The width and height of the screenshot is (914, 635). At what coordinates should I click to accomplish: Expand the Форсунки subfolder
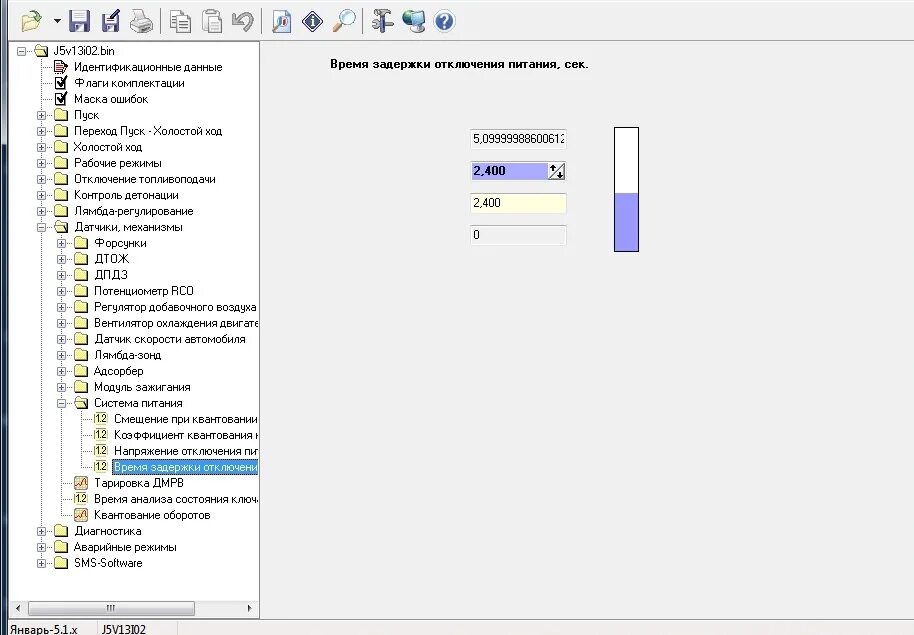tap(61, 243)
